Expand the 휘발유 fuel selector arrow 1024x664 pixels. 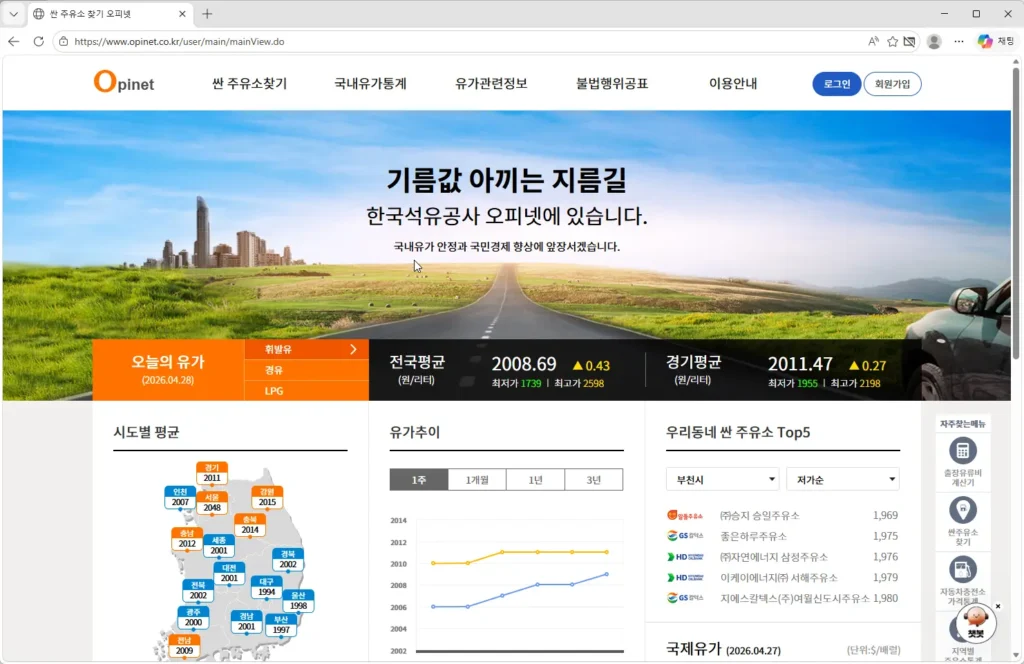(353, 349)
